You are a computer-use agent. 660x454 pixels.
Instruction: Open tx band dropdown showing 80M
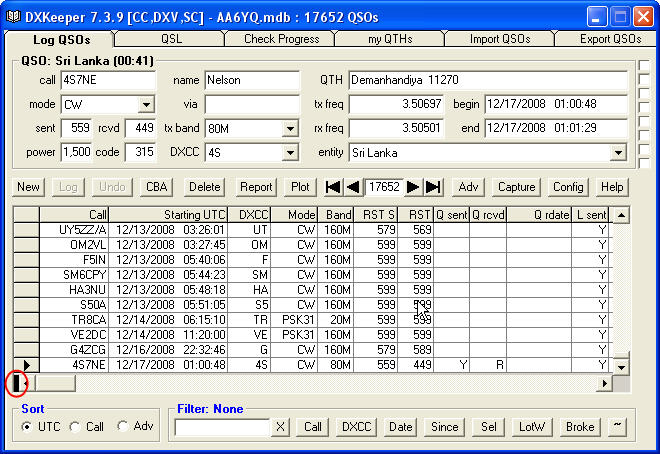pyautogui.click(x=290, y=129)
